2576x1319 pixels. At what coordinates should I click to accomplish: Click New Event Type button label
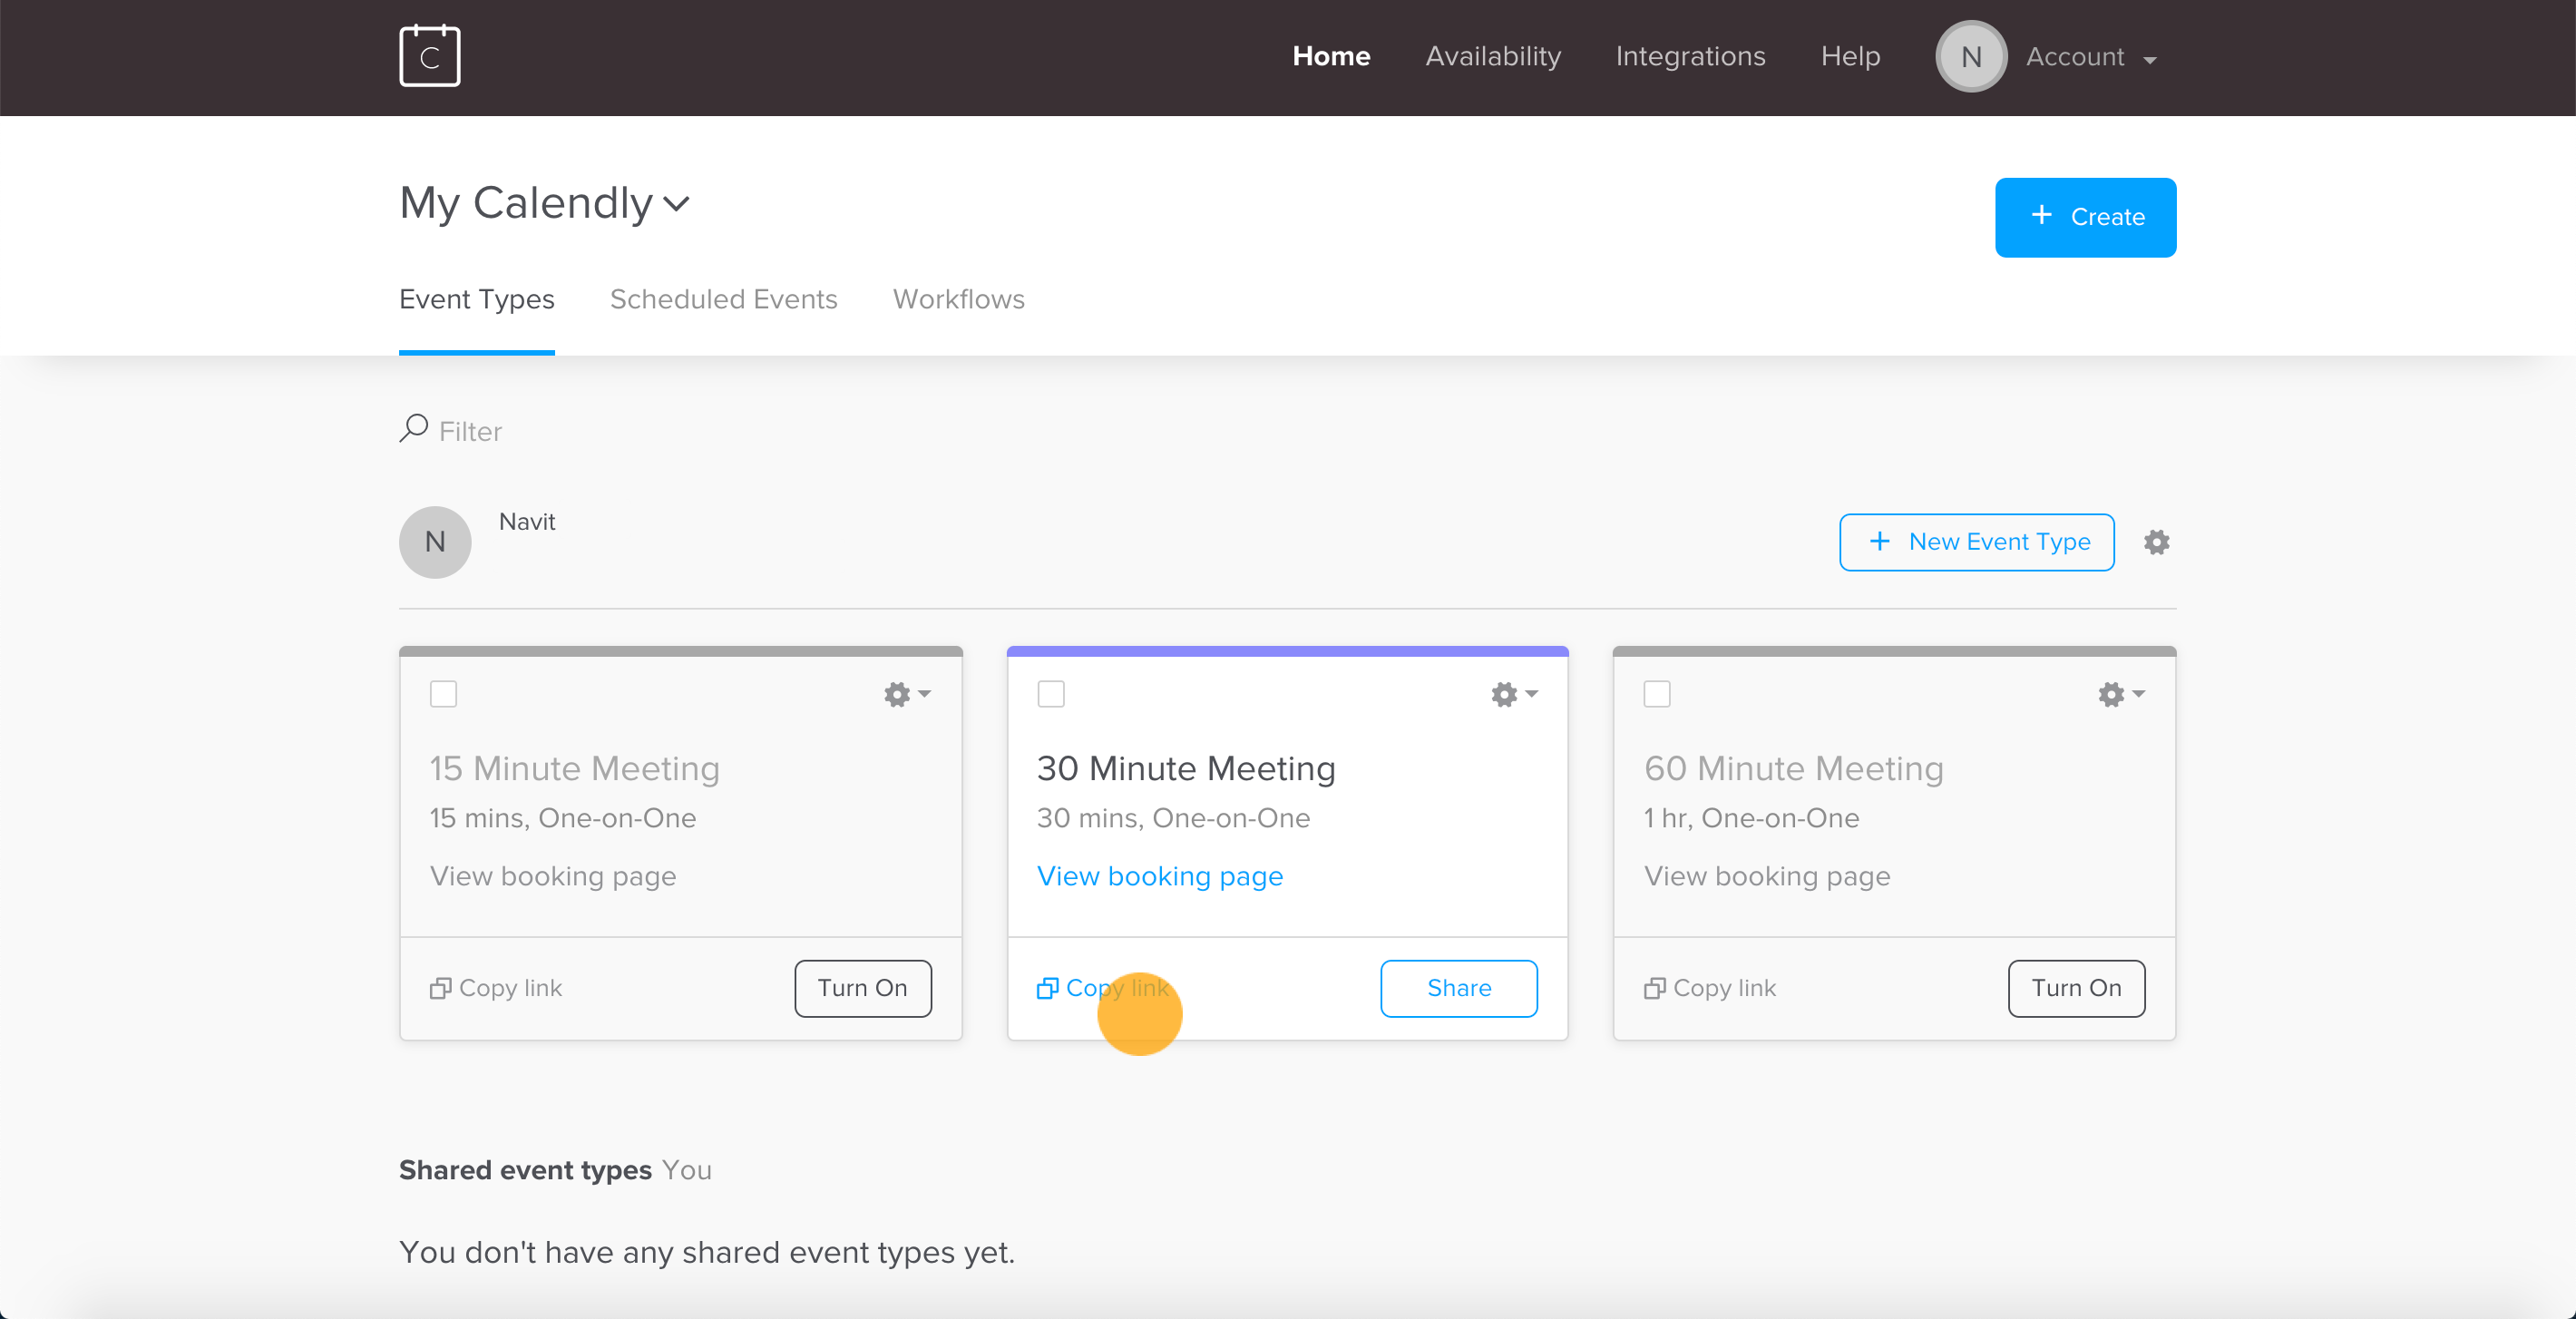(x=2000, y=541)
